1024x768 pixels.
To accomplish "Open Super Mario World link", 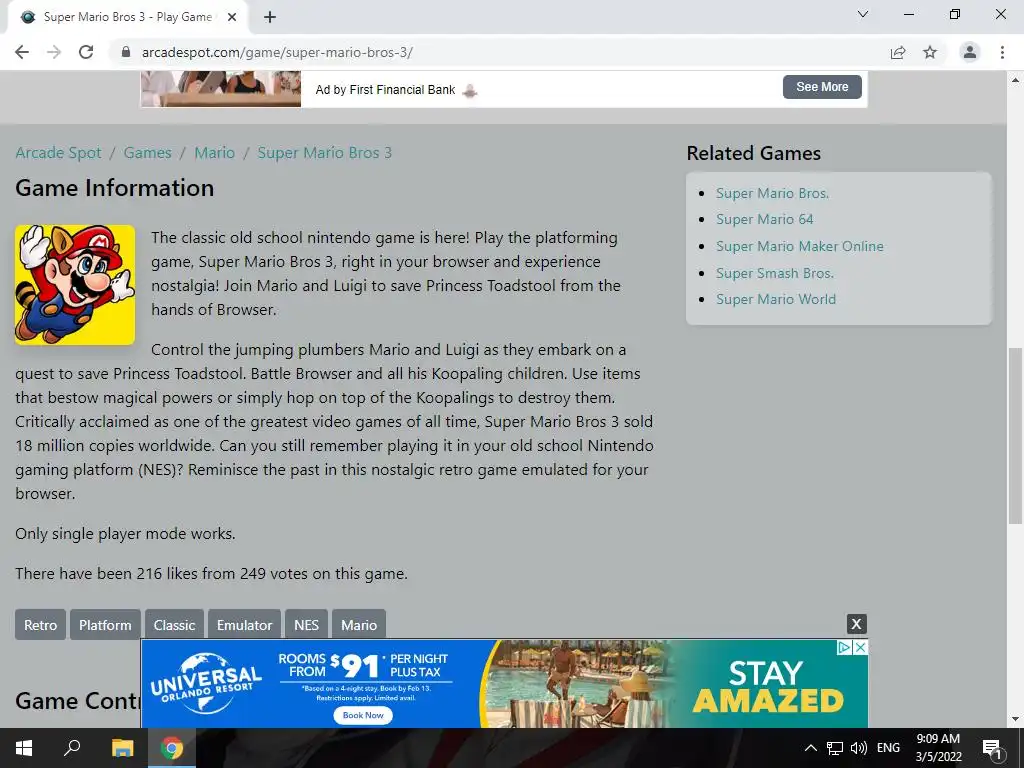I will pyautogui.click(x=776, y=299).
